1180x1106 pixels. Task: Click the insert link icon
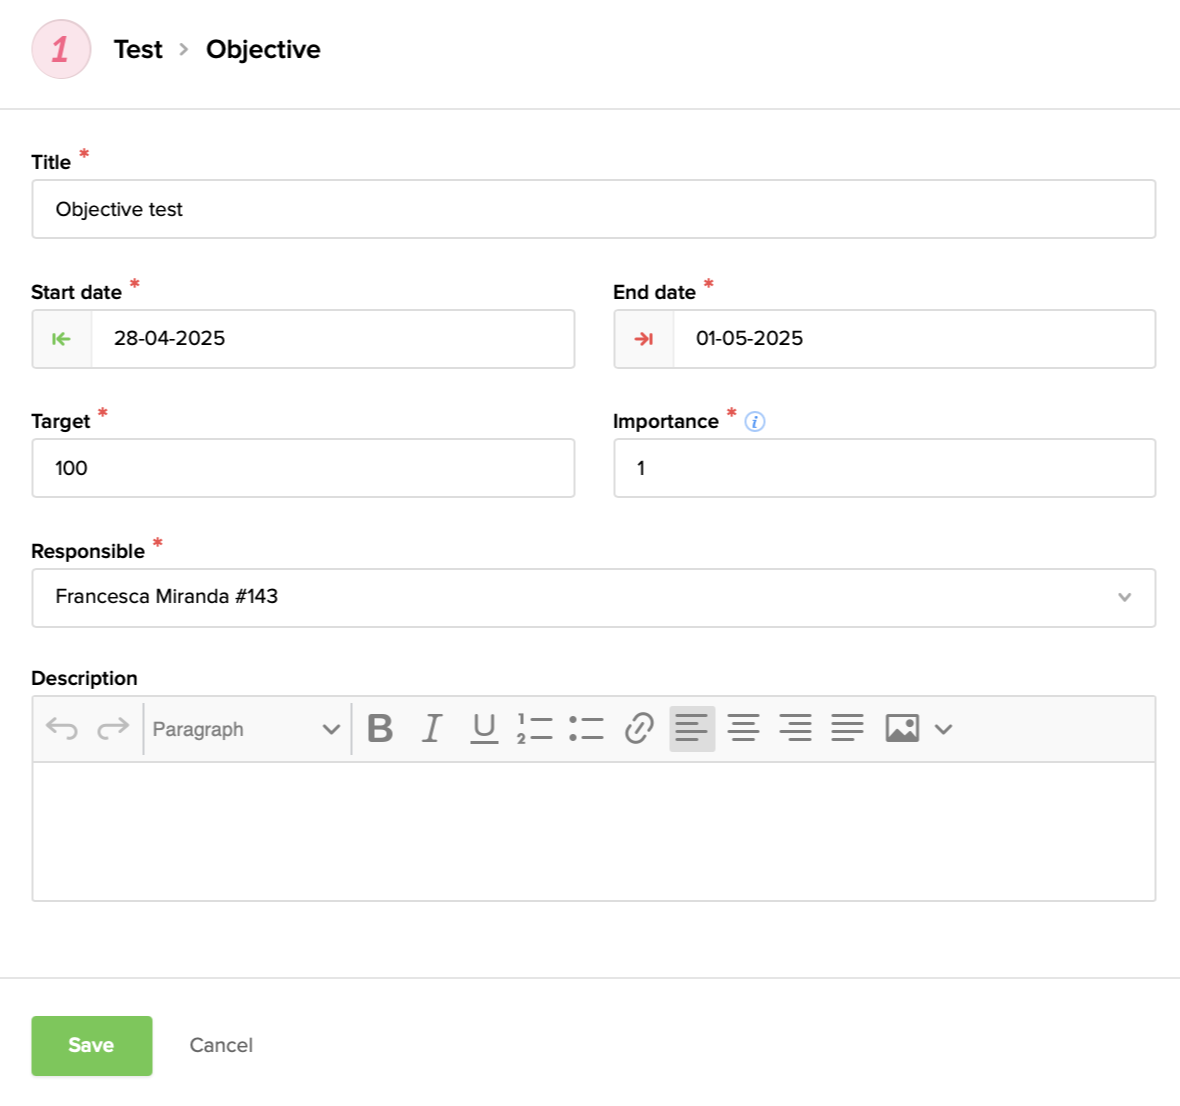point(639,729)
